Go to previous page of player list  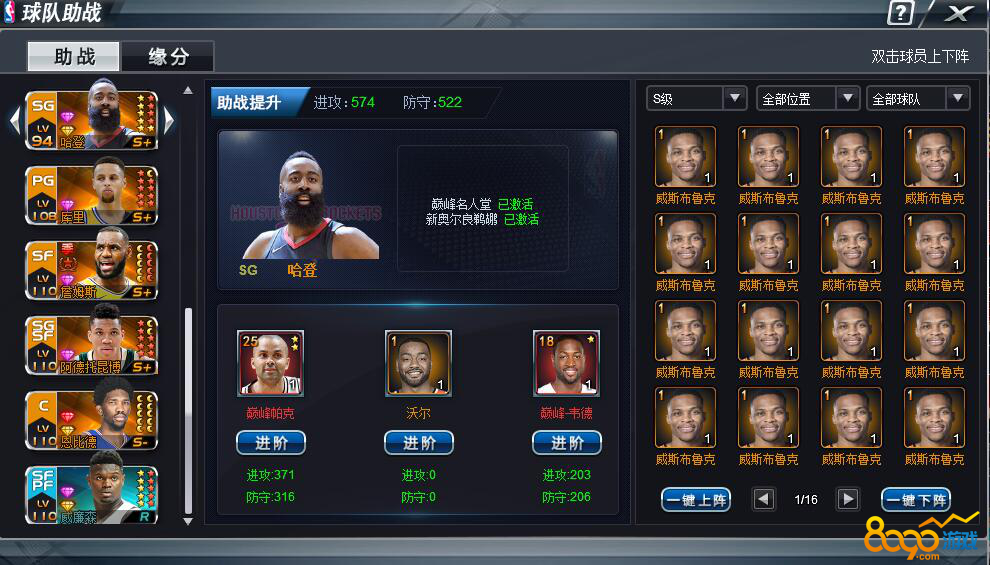[x=763, y=499]
